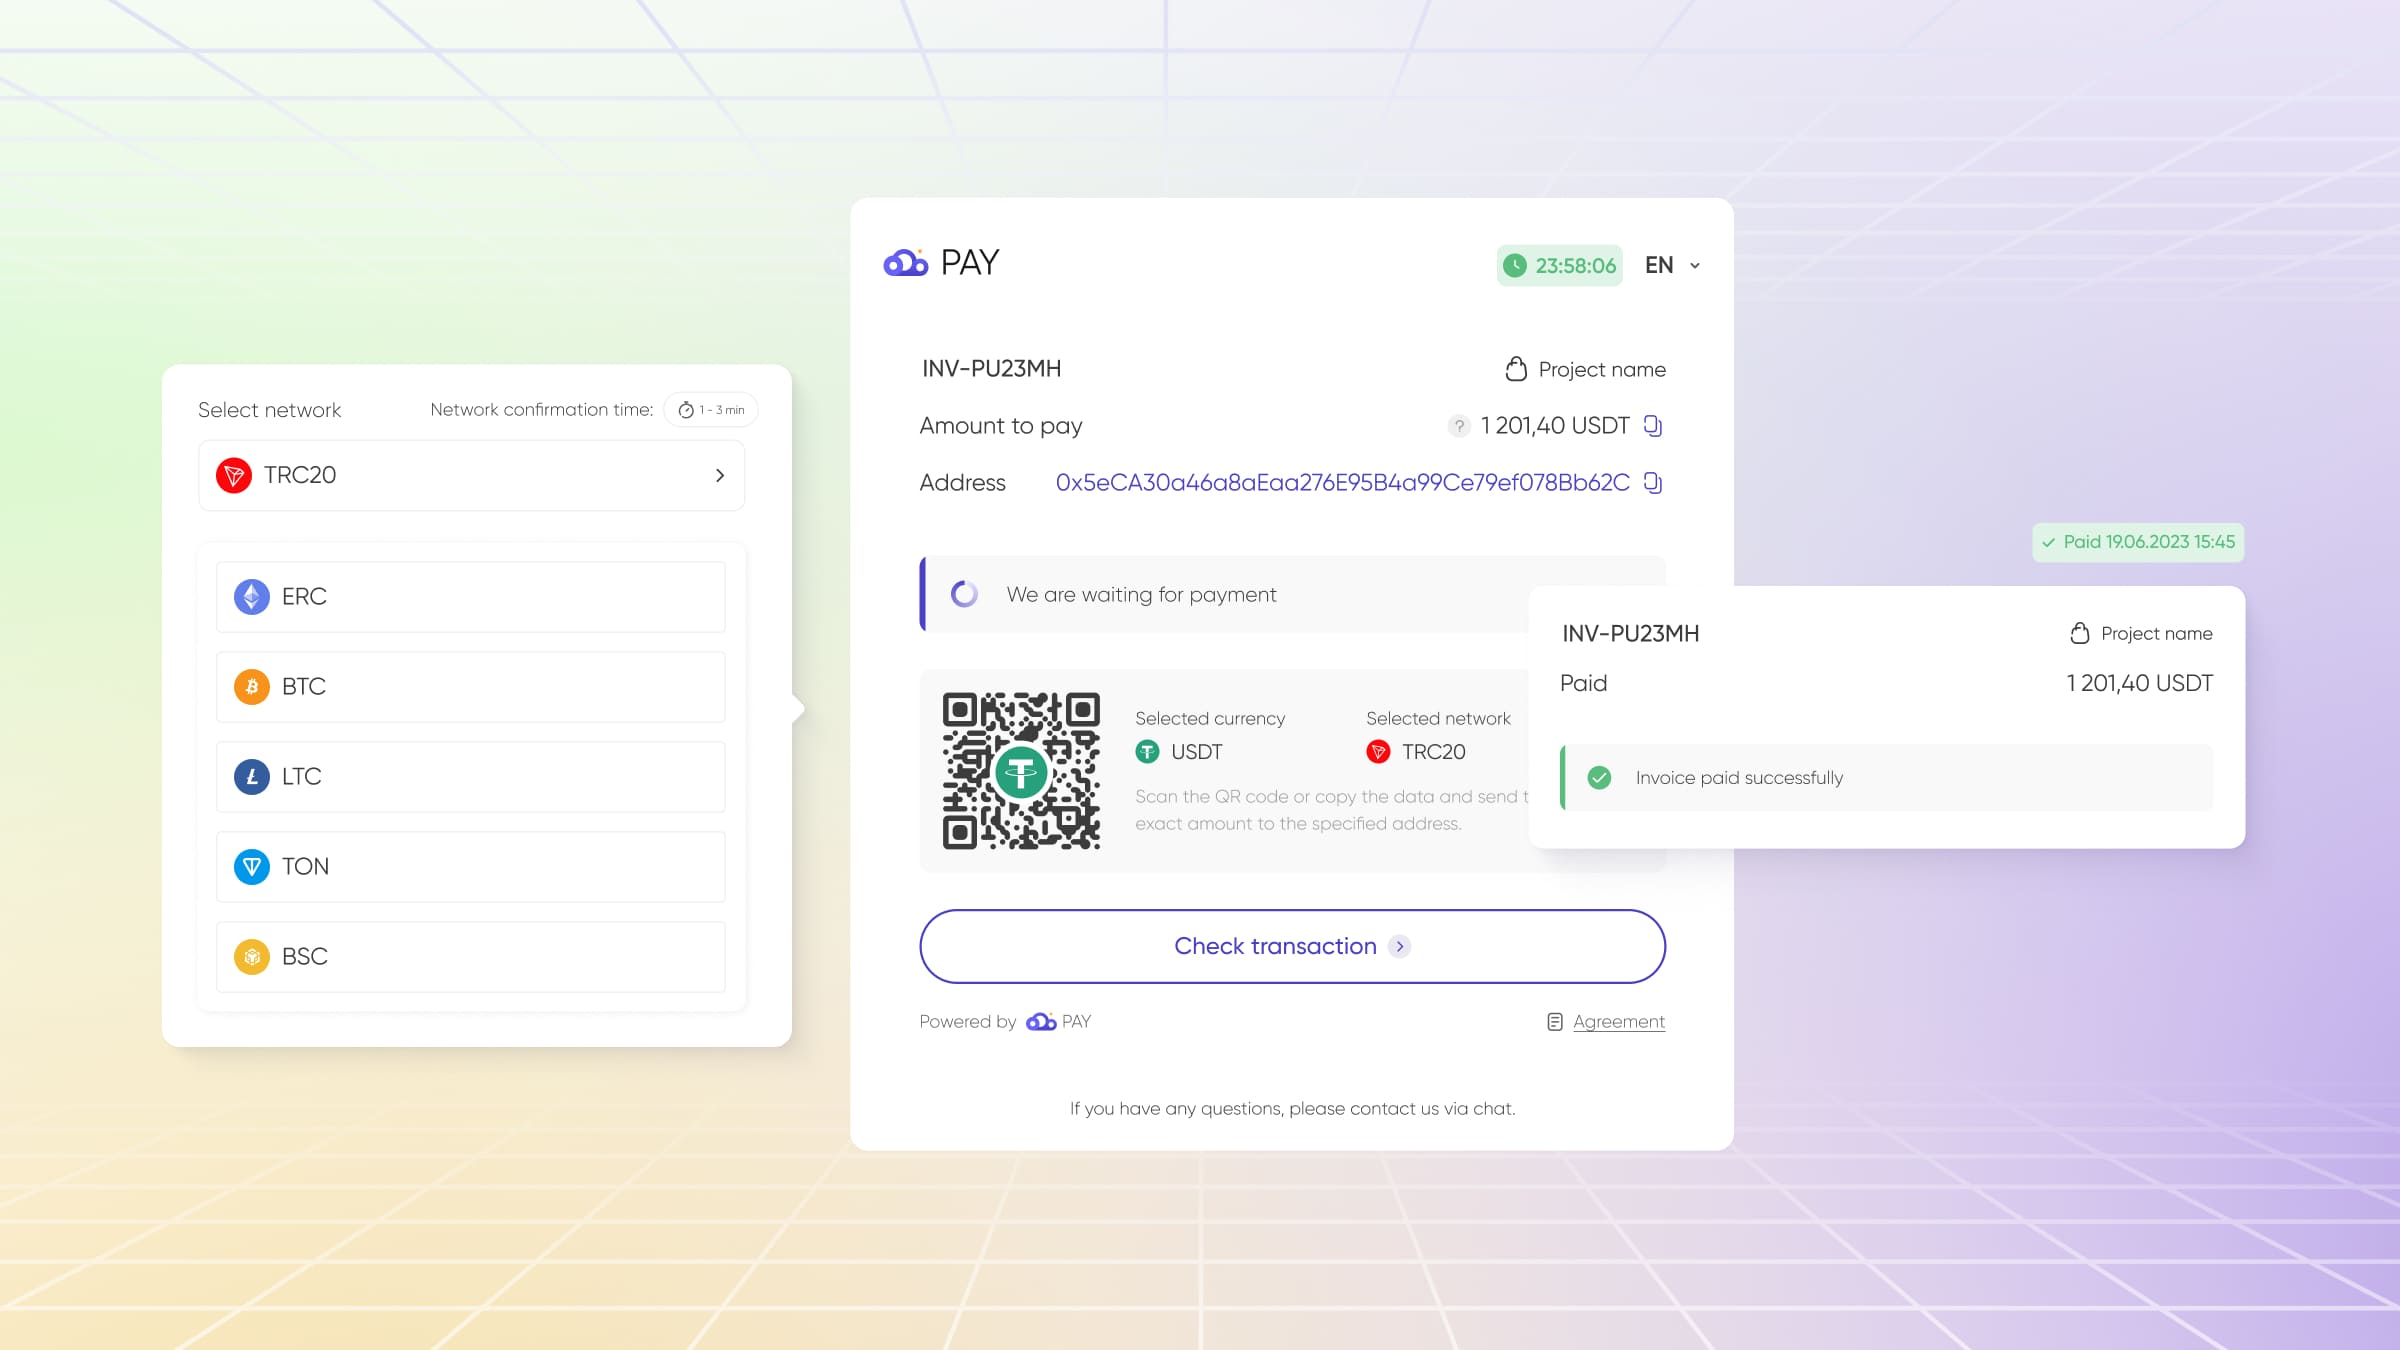Screen dimensions: 2400x1350
Task: Click the INV-PU23MH invoice field
Action: pos(989,368)
